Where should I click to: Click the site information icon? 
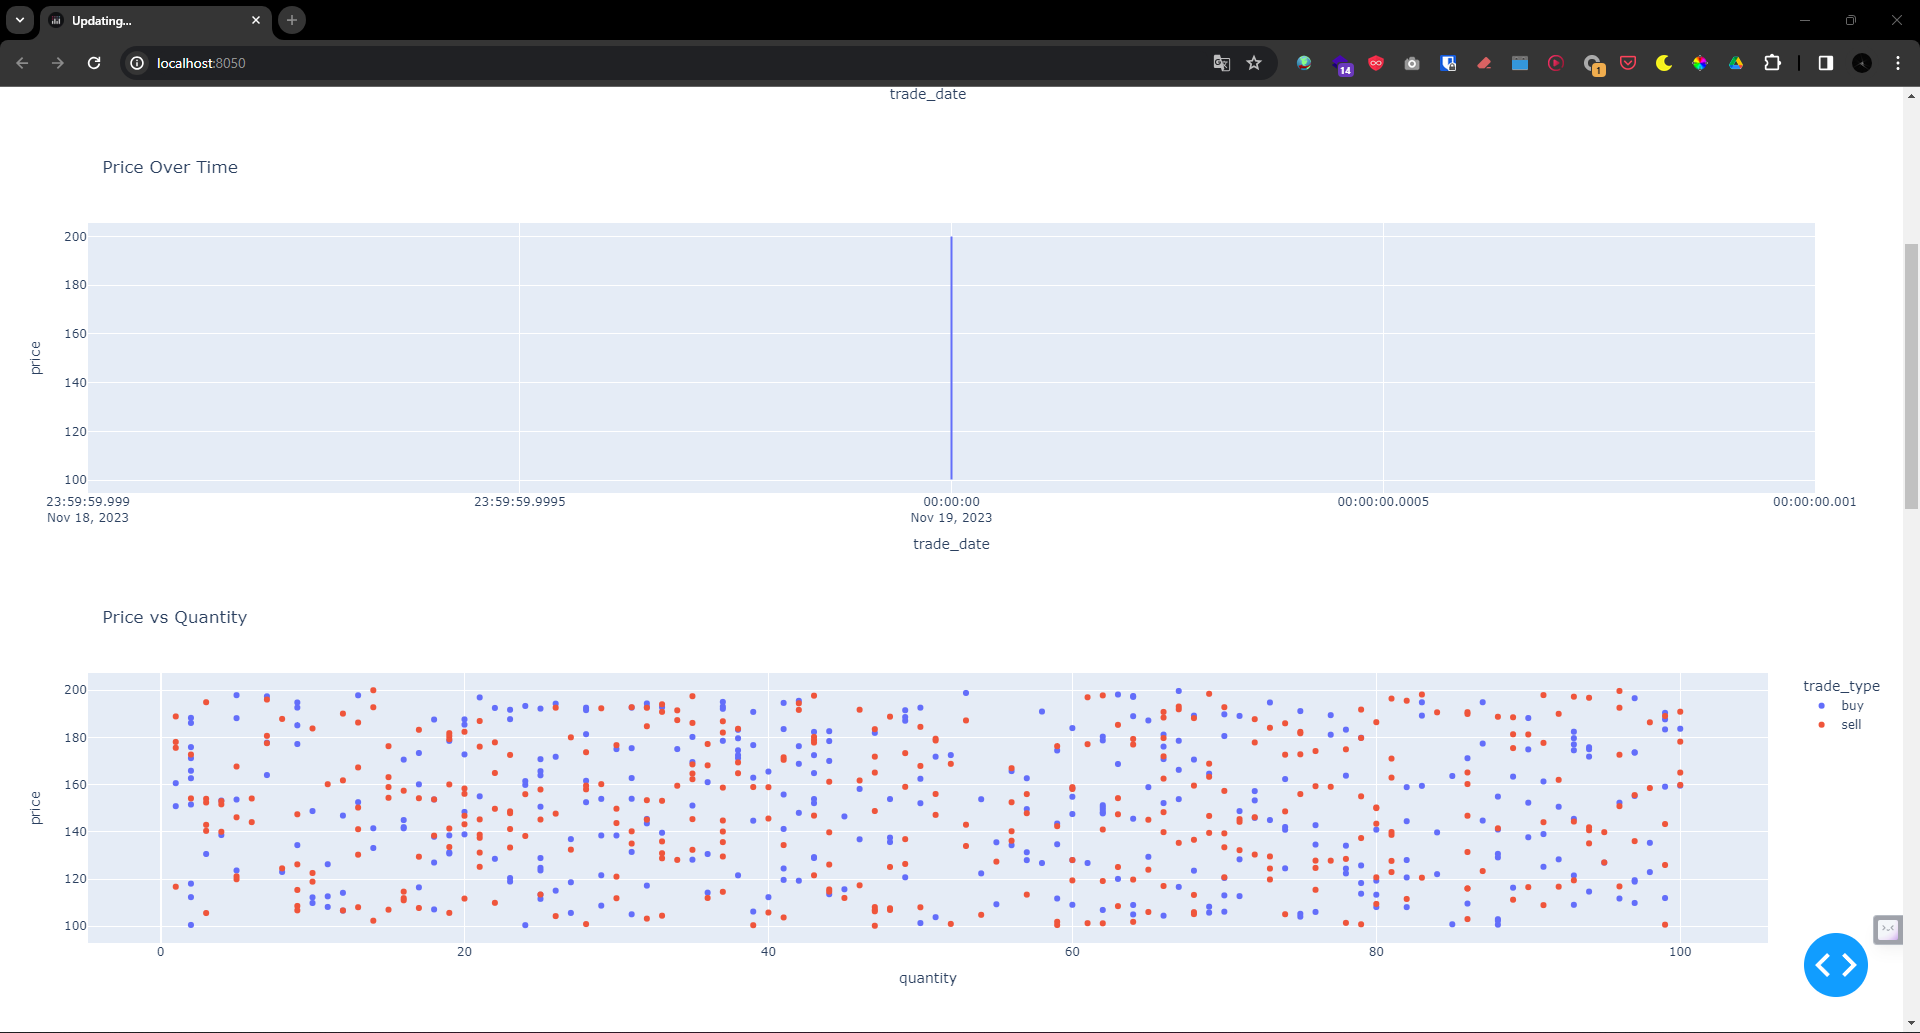click(137, 63)
